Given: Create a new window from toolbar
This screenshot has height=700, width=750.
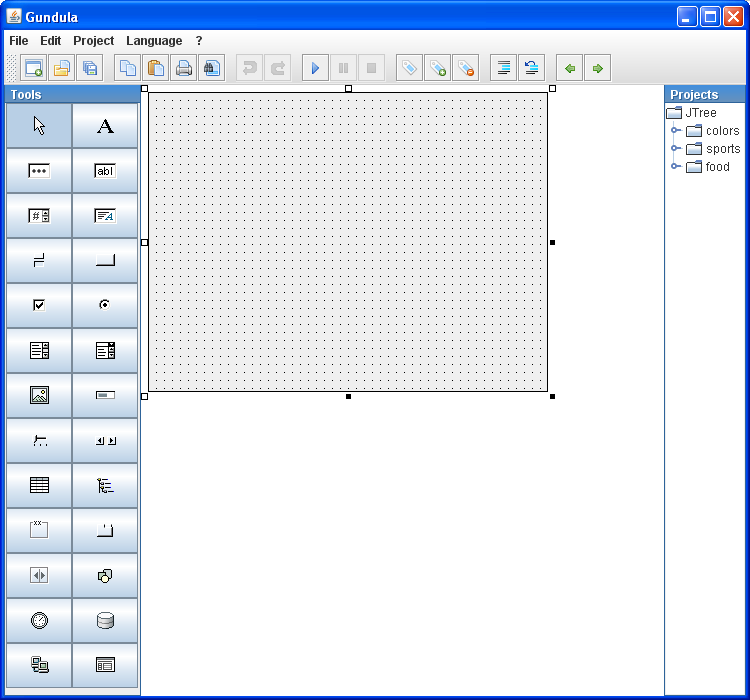Looking at the screenshot, I should coord(33,68).
